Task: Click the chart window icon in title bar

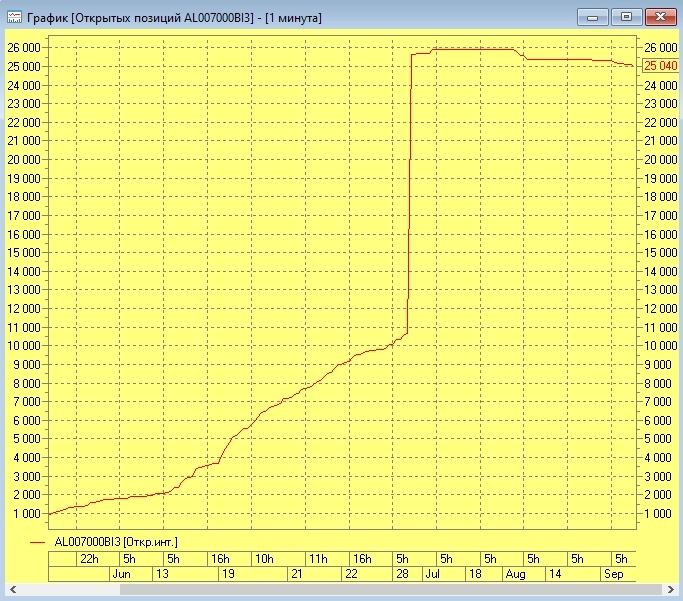Action: (x=13, y=17)
